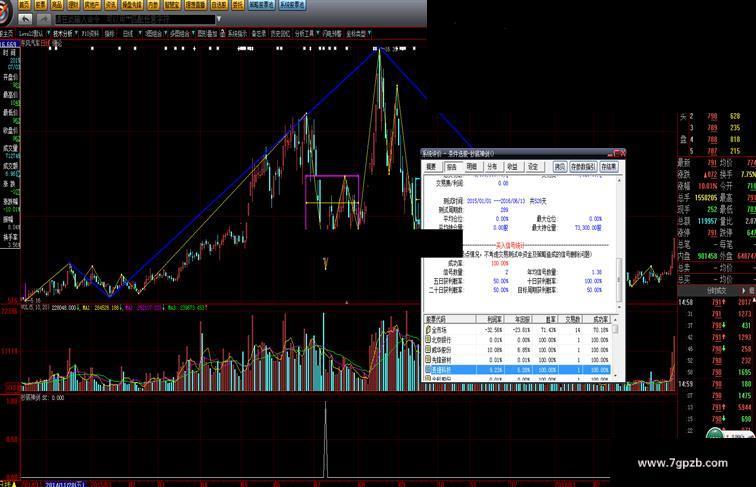The width and height of the screenshot is (756, 487).
Task: Open the 自选股 watchlist toolbar button
Action: point(219,5)
